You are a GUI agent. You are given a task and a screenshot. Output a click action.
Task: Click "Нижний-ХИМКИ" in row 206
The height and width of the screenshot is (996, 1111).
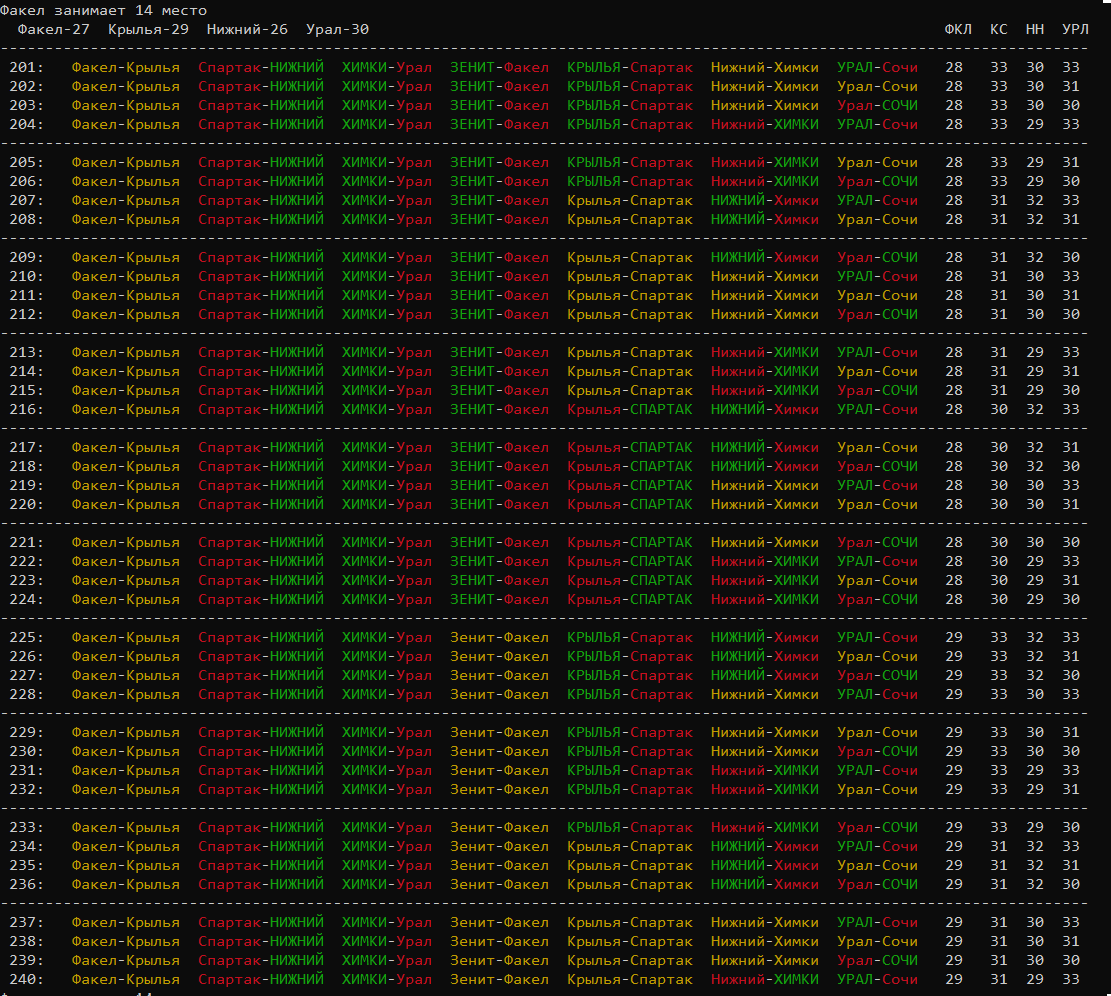pyautogui.click(x=765, y=181)
